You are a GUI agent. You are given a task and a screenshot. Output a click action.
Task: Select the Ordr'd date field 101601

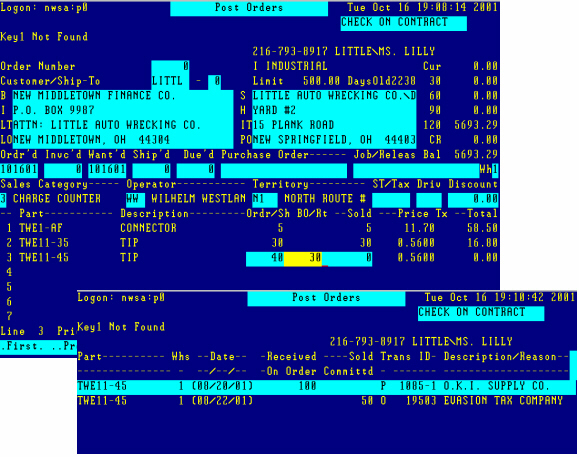(19, 169)
